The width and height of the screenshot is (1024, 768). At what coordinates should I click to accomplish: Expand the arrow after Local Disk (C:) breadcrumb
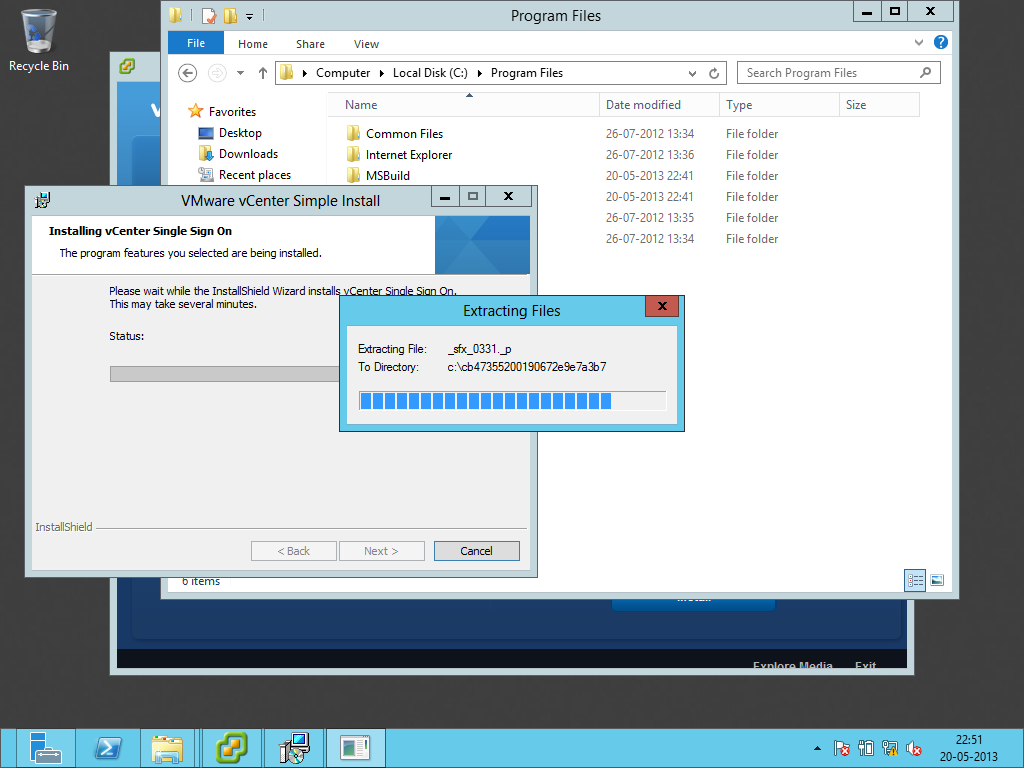(479, 73)
